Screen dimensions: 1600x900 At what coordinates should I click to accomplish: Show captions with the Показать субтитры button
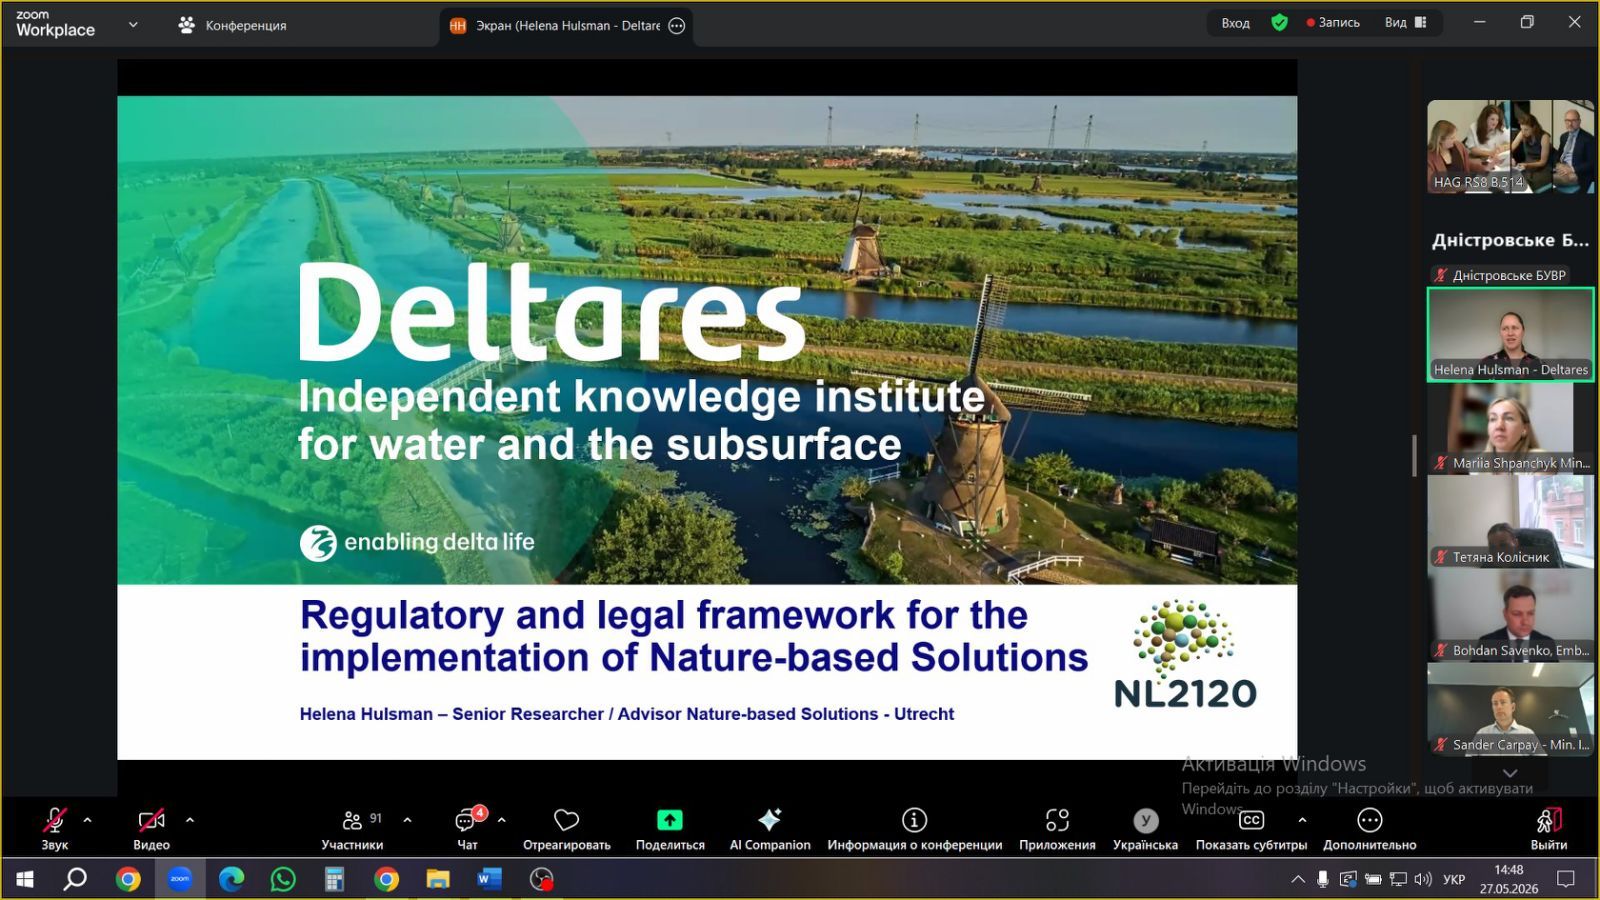(1251, 828)
